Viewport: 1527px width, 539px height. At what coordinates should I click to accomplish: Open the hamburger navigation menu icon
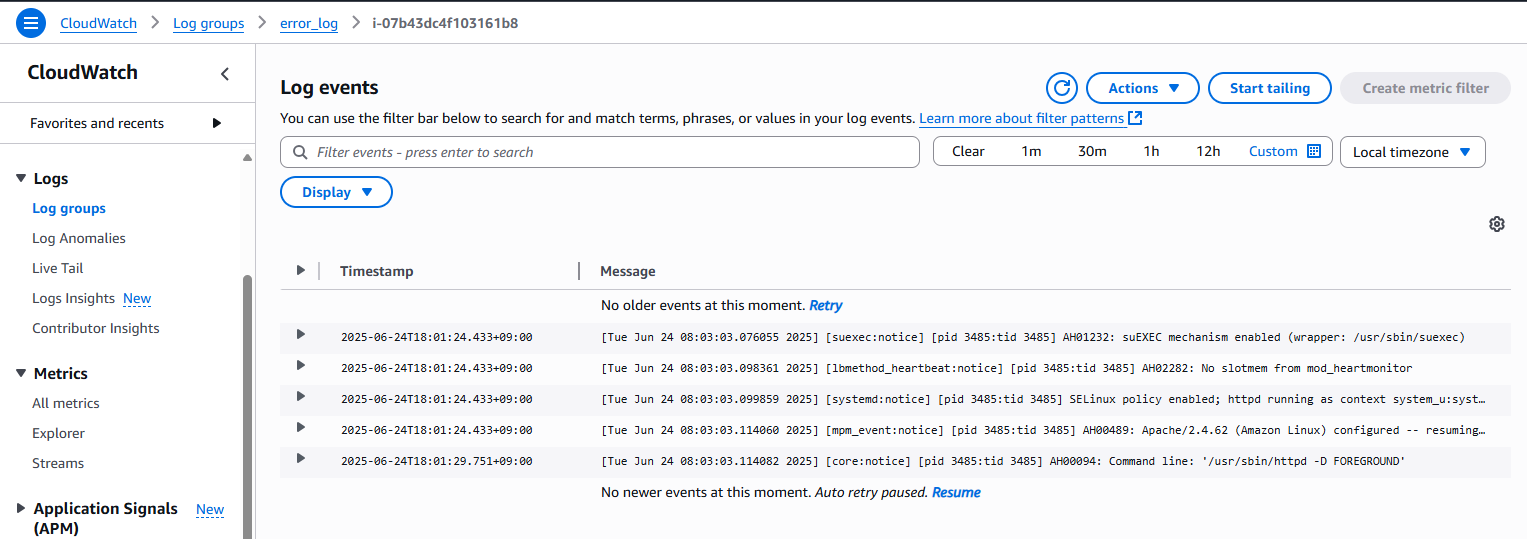click(x=31, y=23)
